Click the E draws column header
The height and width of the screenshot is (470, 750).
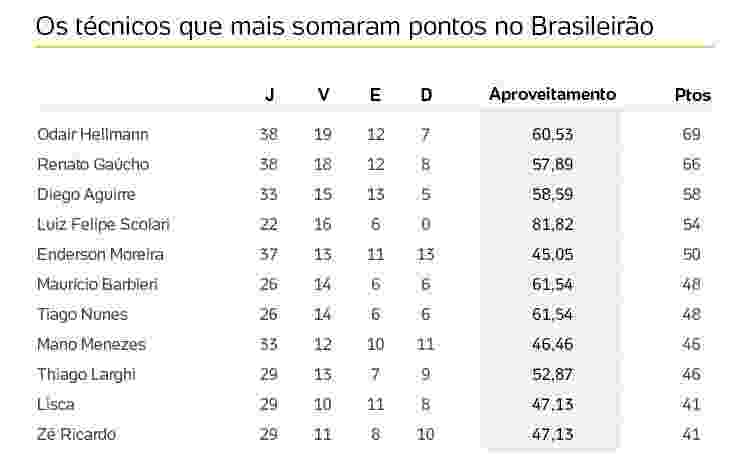[x=375, y=95]
